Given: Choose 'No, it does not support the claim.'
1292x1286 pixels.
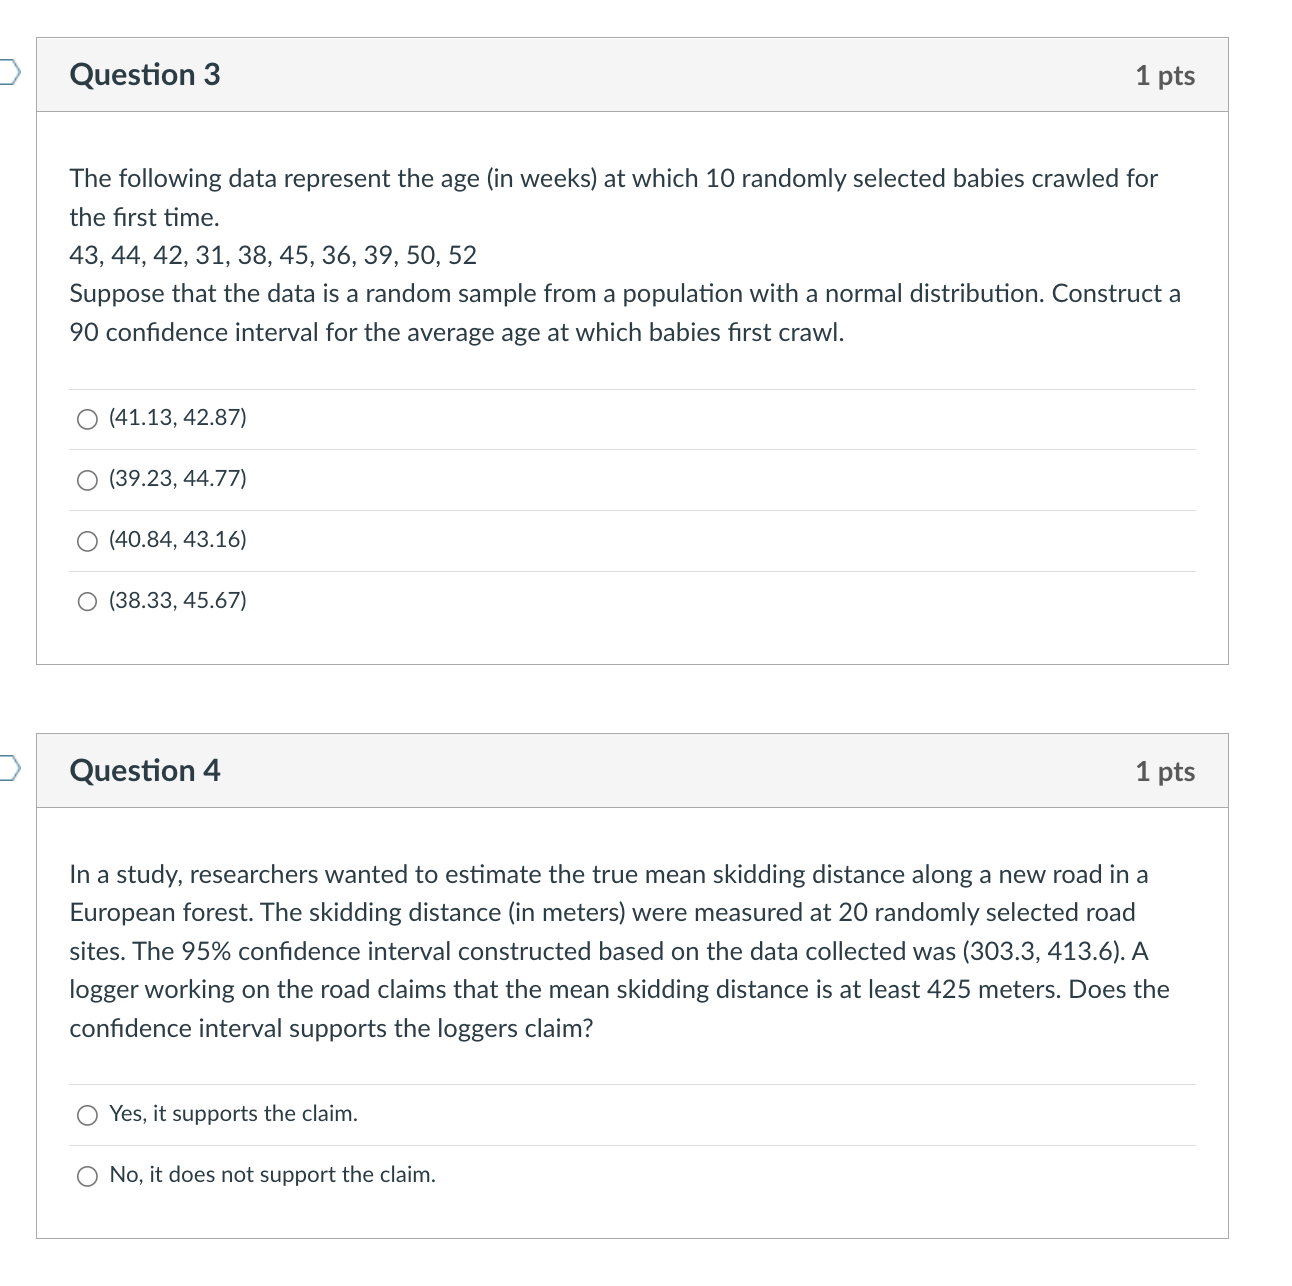Looking at the screenshot, I should [x=88, y=1175].
